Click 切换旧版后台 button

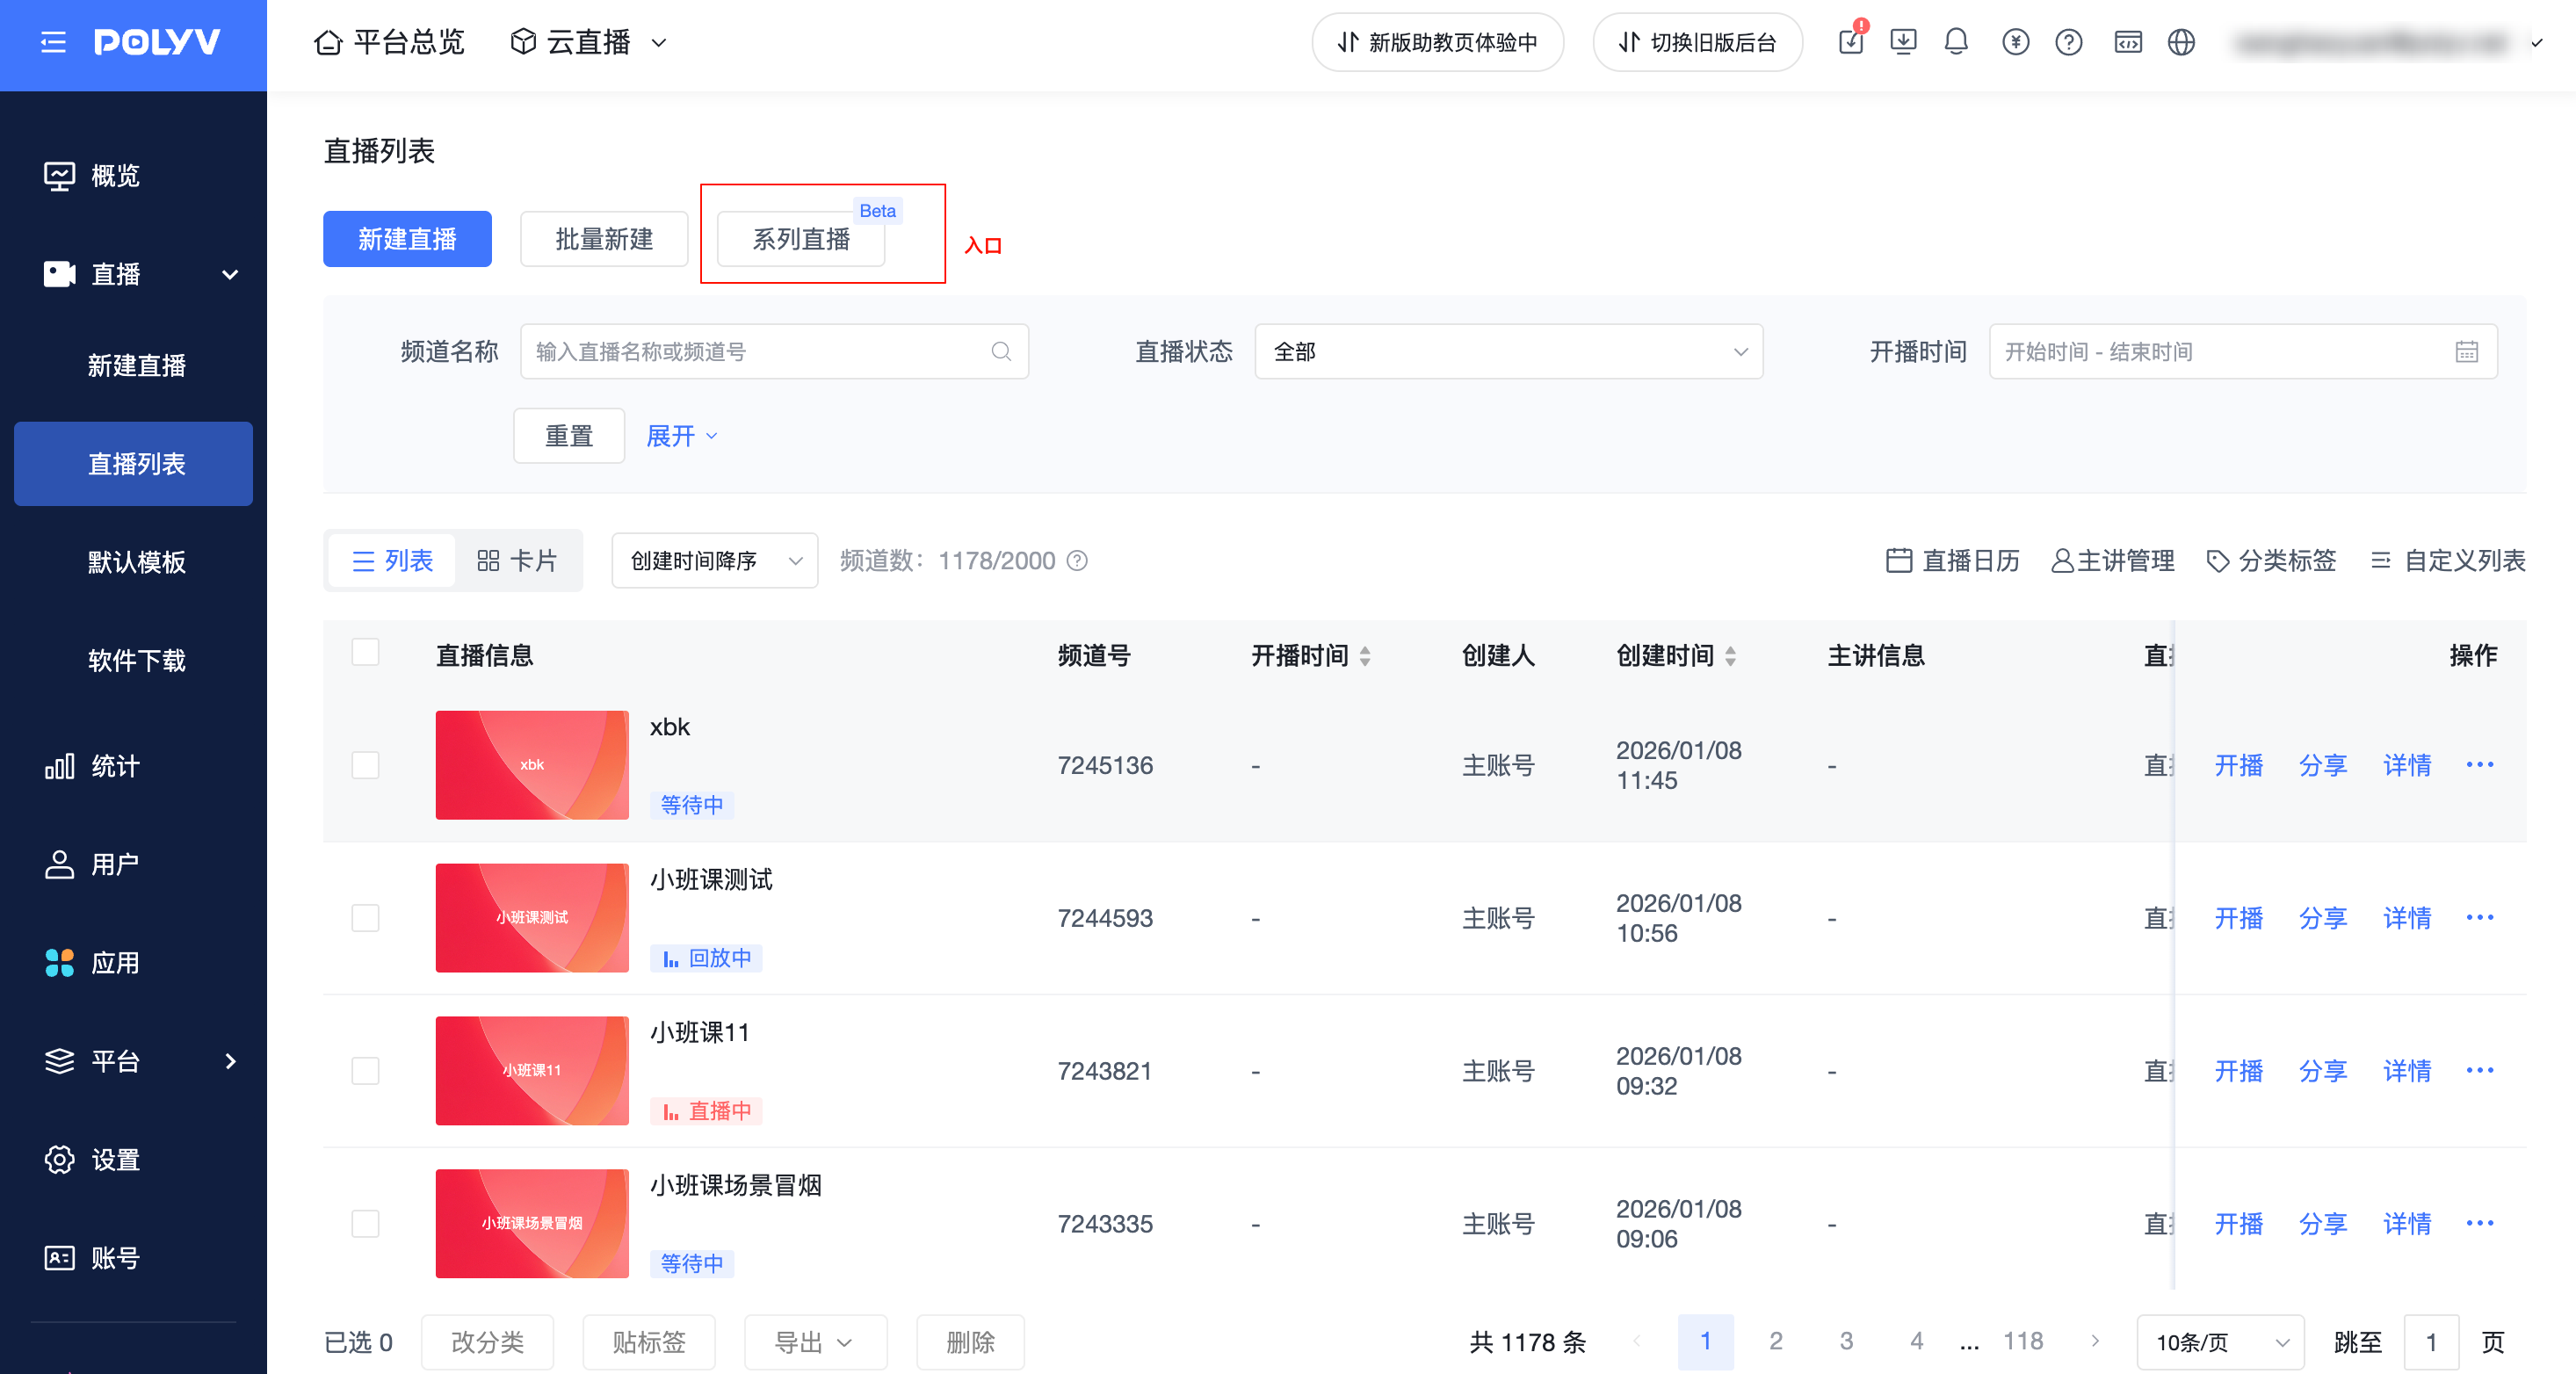(1698, 42)
